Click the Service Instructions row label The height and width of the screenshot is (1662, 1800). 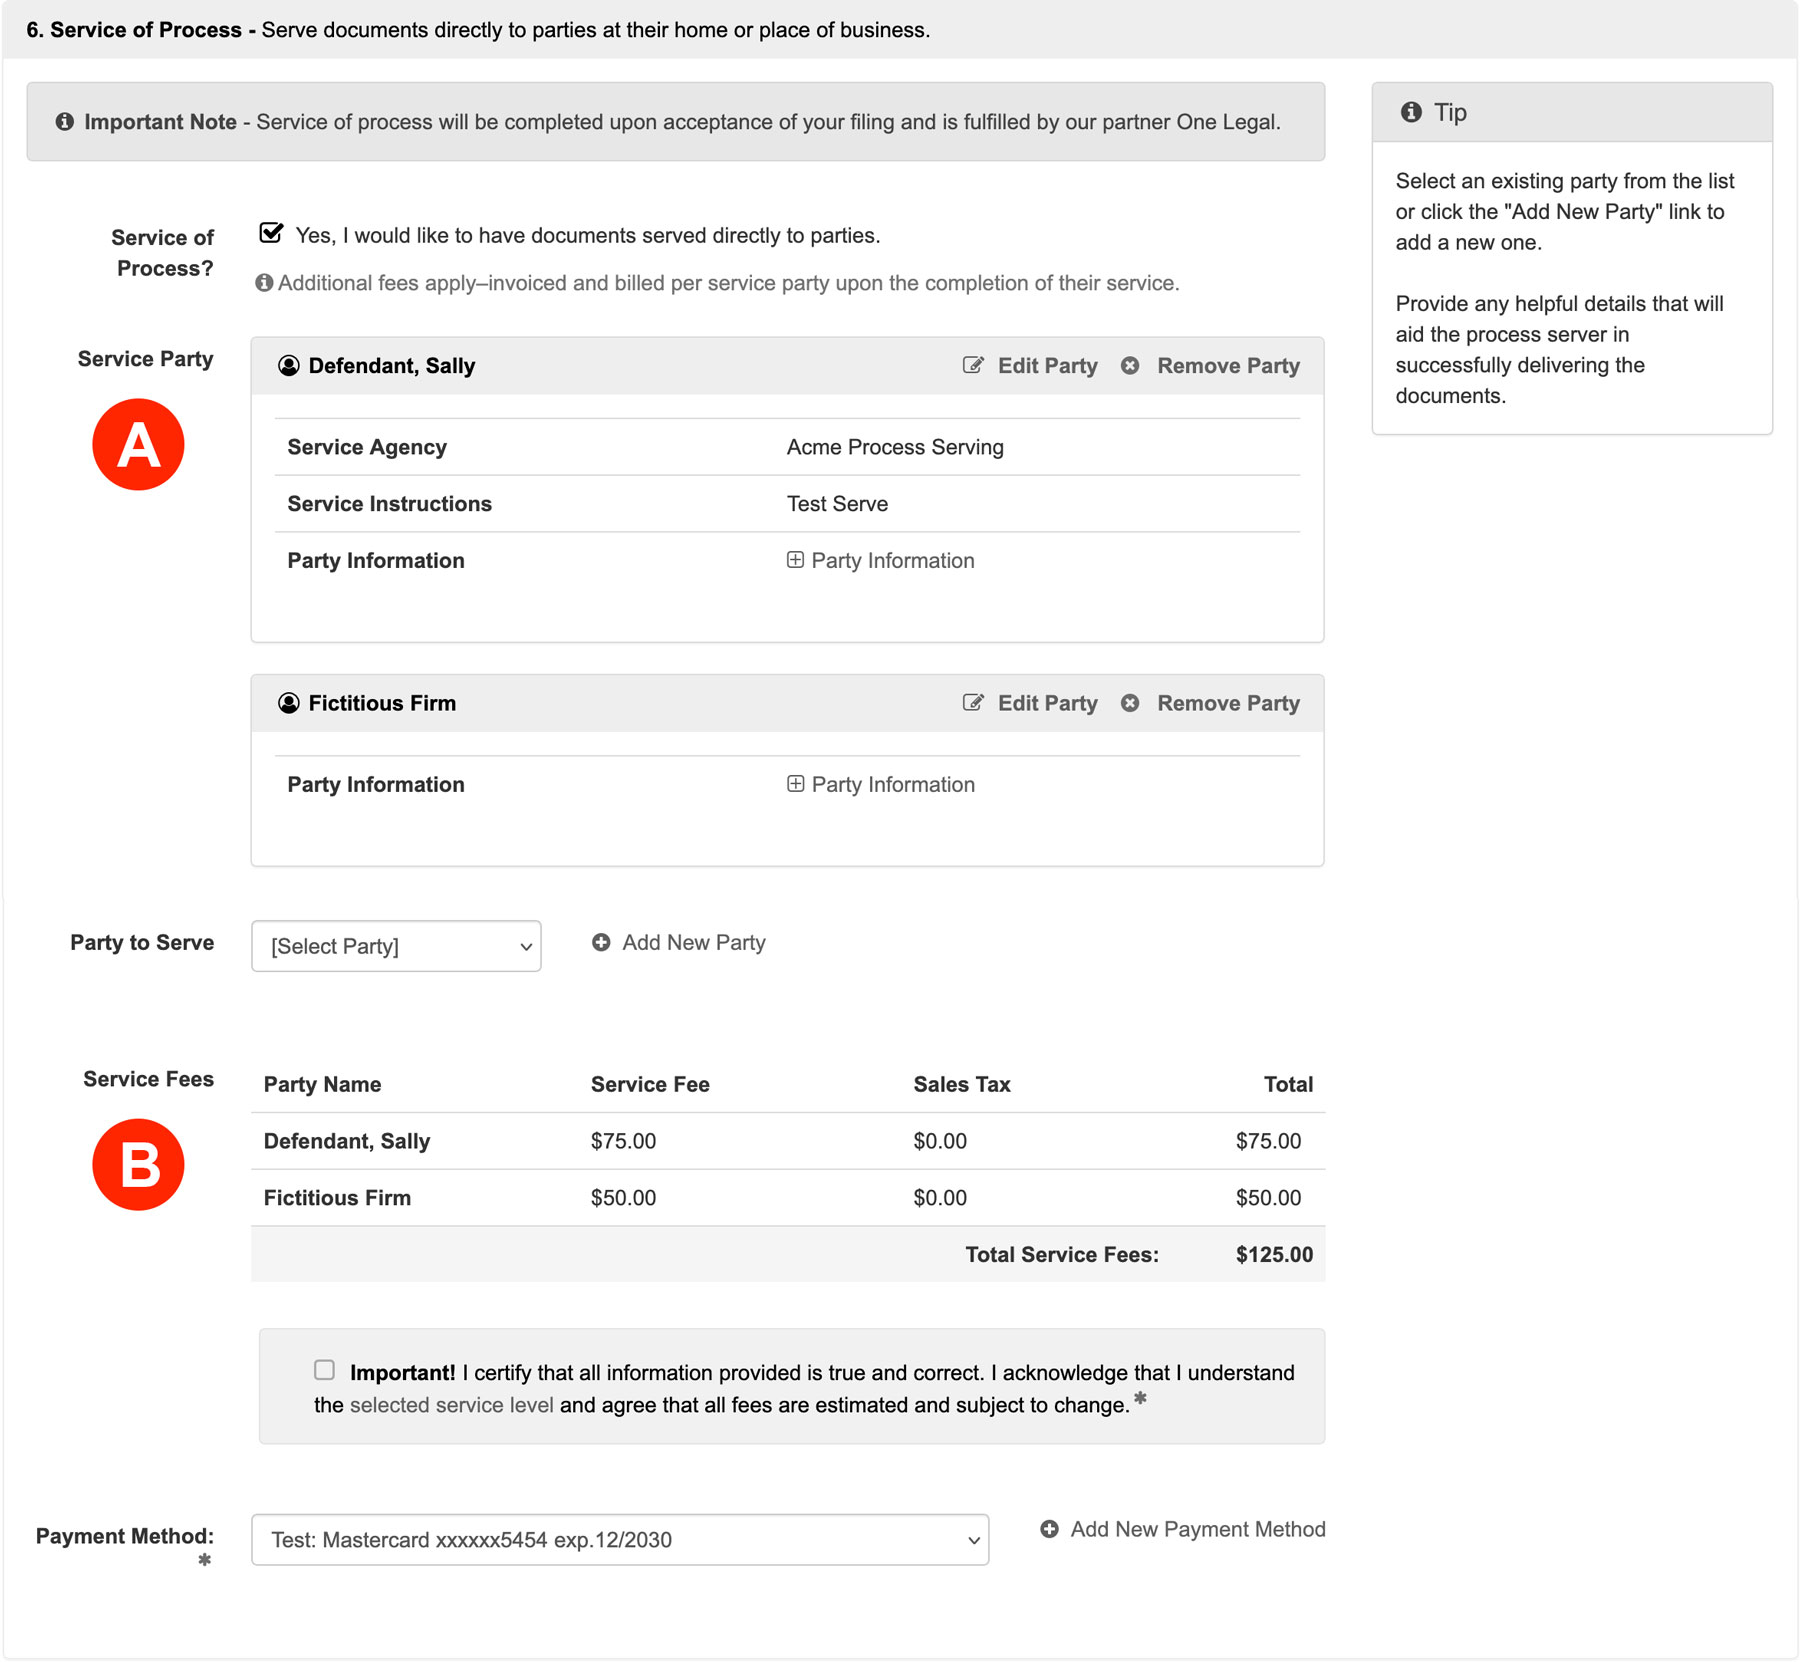(x=390, y=504)
